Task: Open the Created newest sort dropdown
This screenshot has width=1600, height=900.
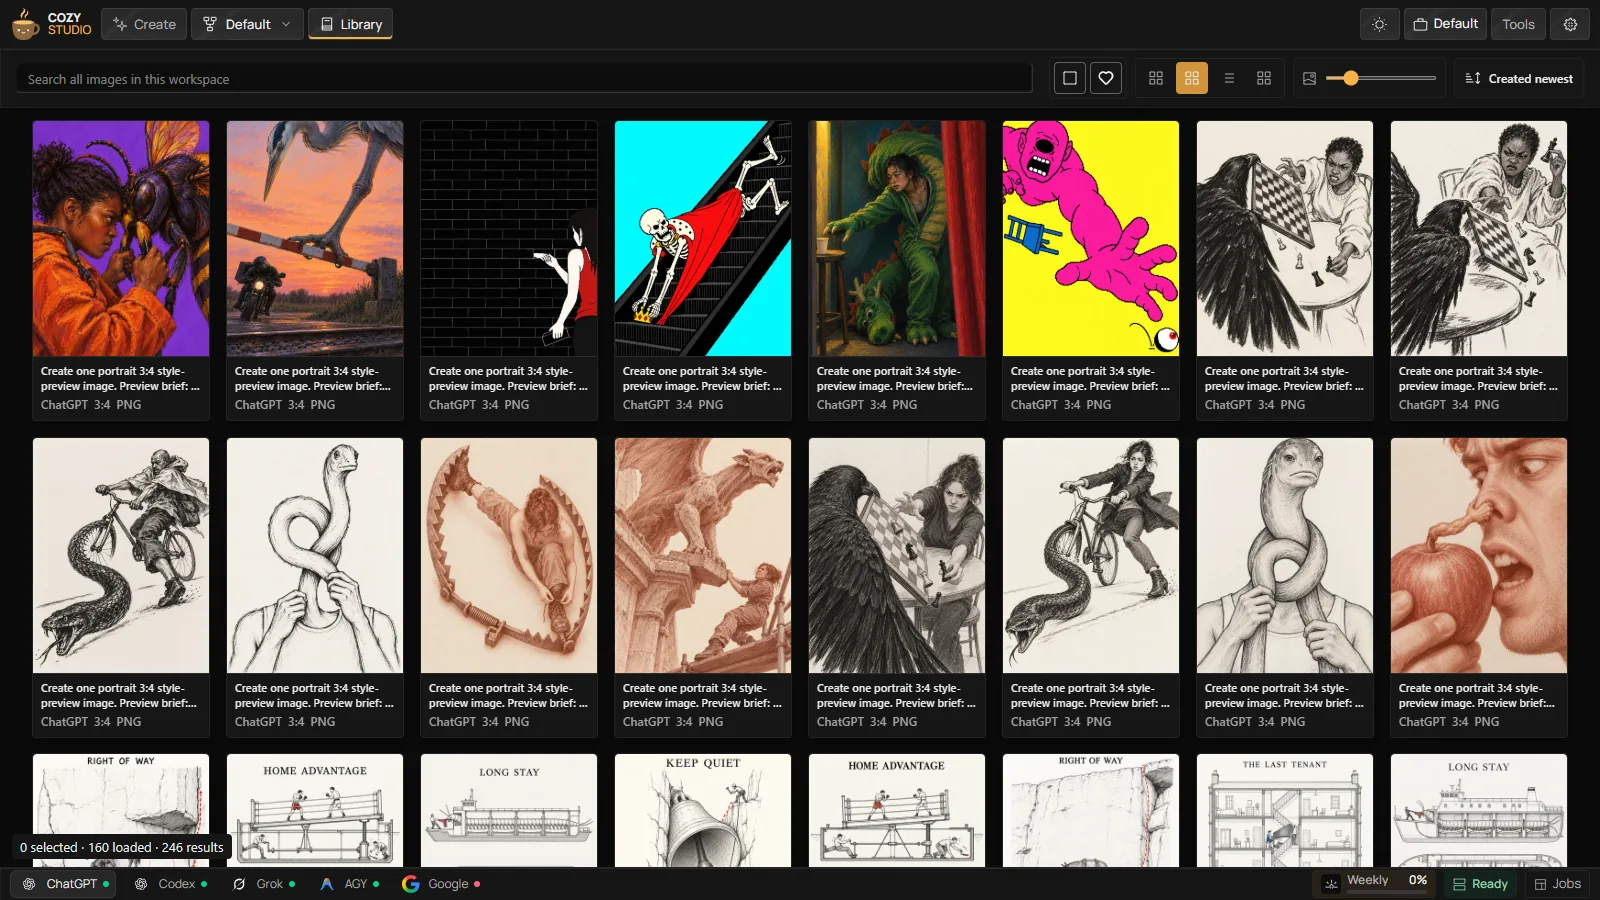Action: 1518,78
